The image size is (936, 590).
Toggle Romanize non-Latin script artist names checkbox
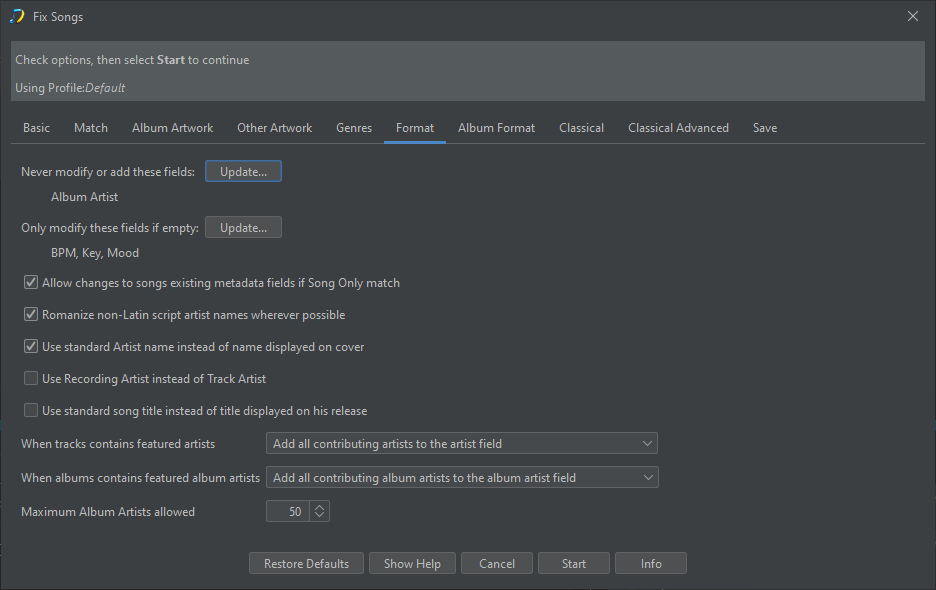pyautogui.click(x=31, y=315)
